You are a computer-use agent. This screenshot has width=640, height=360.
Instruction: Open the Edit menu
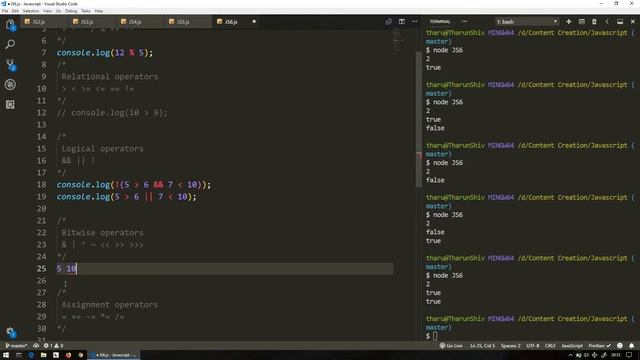pos(16,11)
